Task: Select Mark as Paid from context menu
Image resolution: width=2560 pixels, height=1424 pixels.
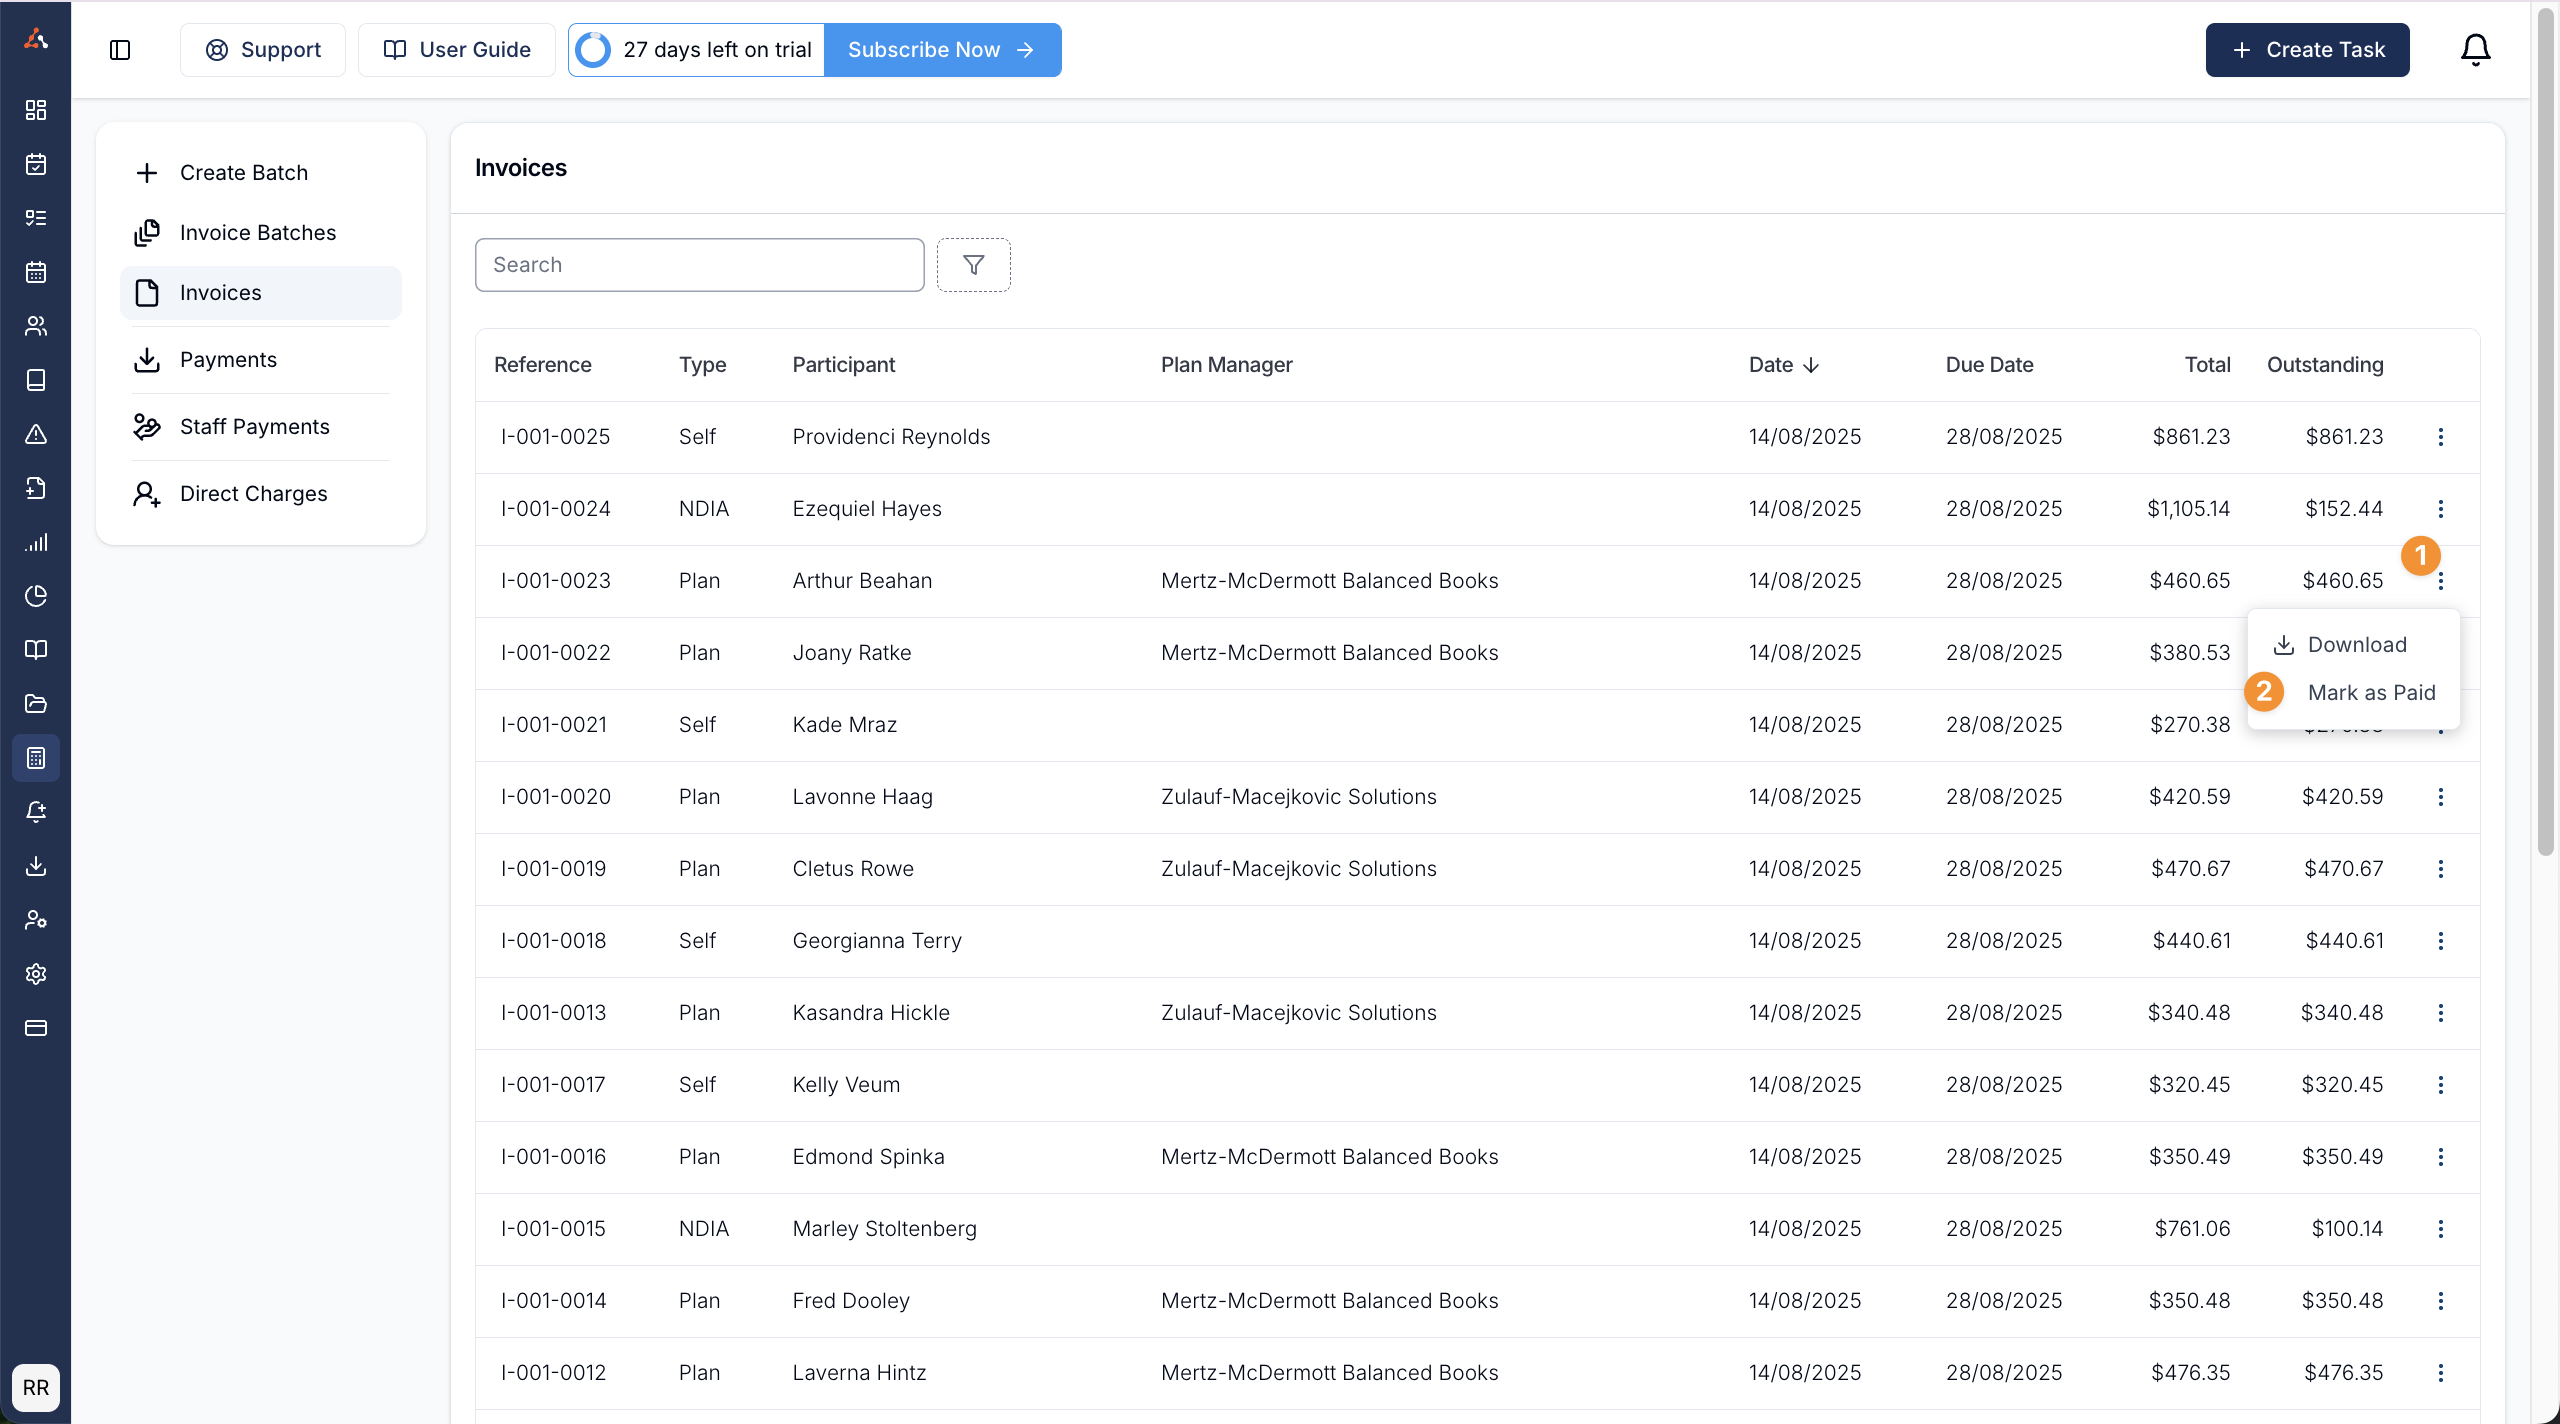Action: [2370, 693]
